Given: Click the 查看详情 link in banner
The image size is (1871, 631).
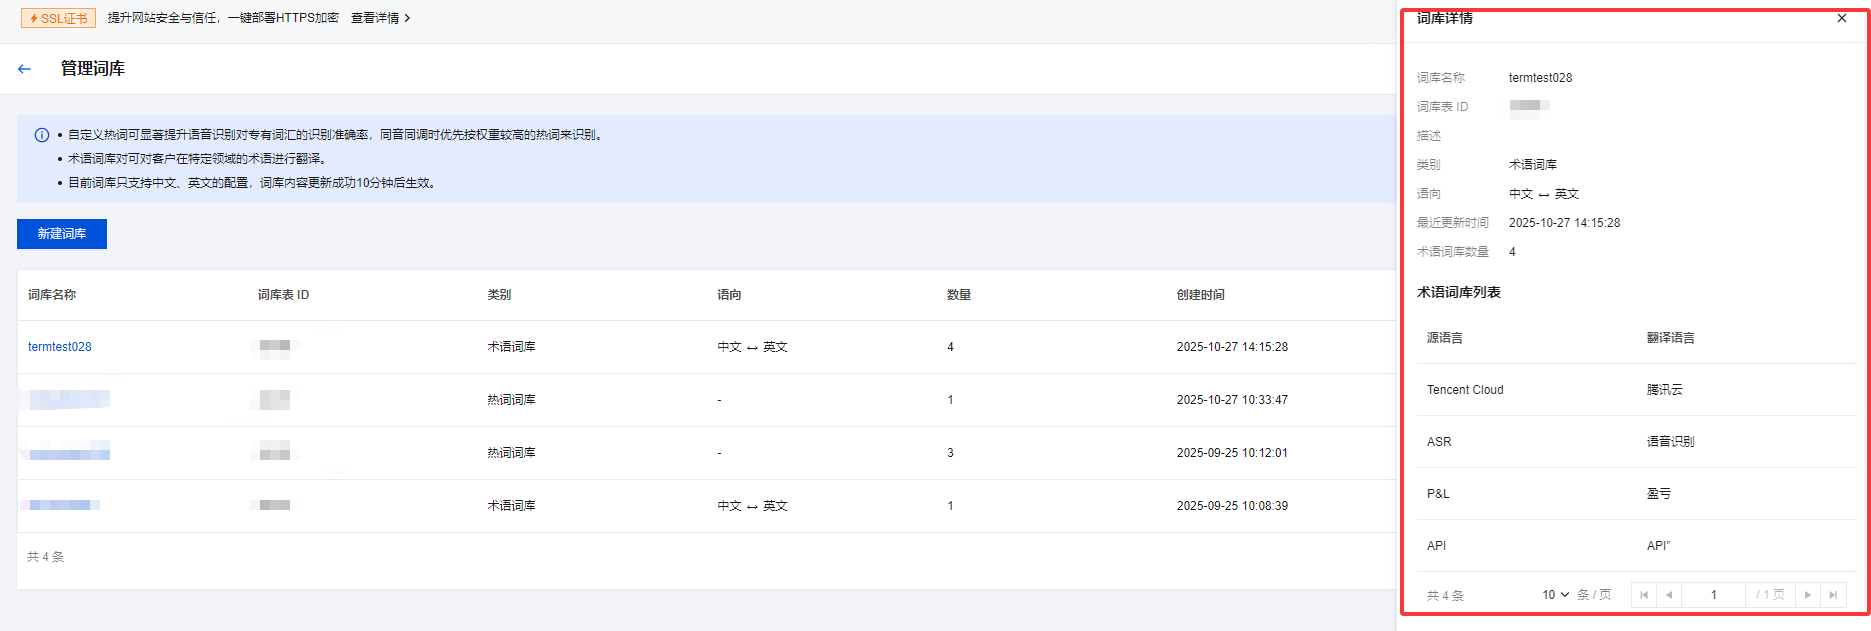Looking at the screenshot, I should (x=380, y=18).
